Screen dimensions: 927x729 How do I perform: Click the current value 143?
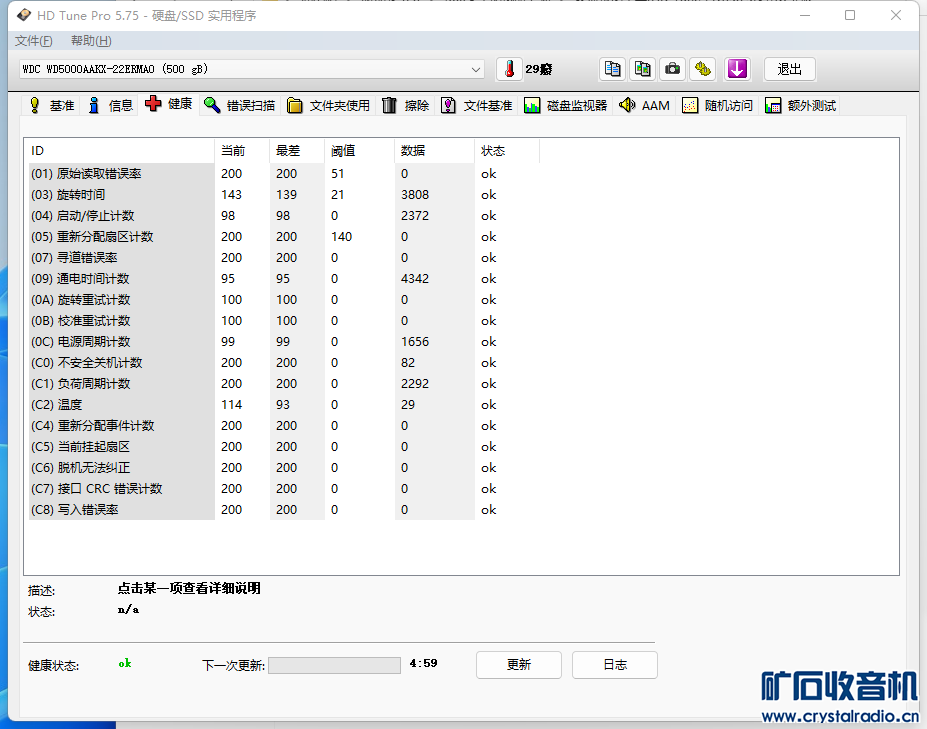pyautogui.click(x=232, y=195)
